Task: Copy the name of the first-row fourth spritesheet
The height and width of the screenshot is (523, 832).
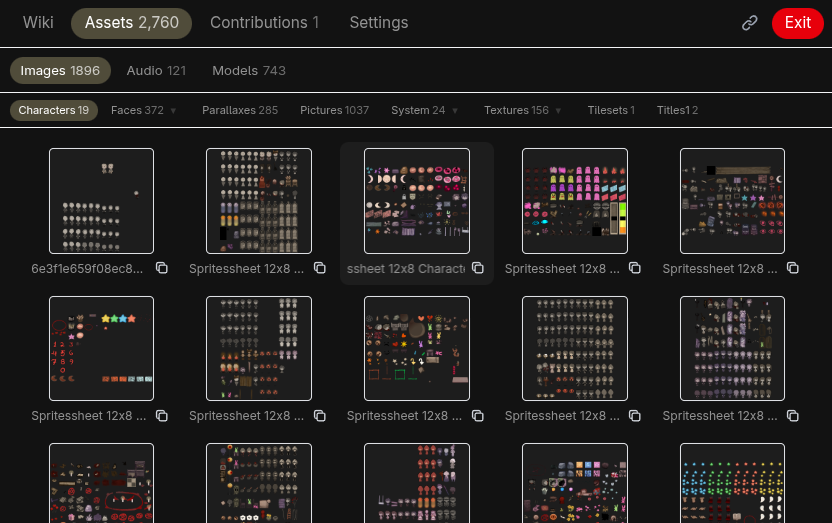Action: coord(635,268)
